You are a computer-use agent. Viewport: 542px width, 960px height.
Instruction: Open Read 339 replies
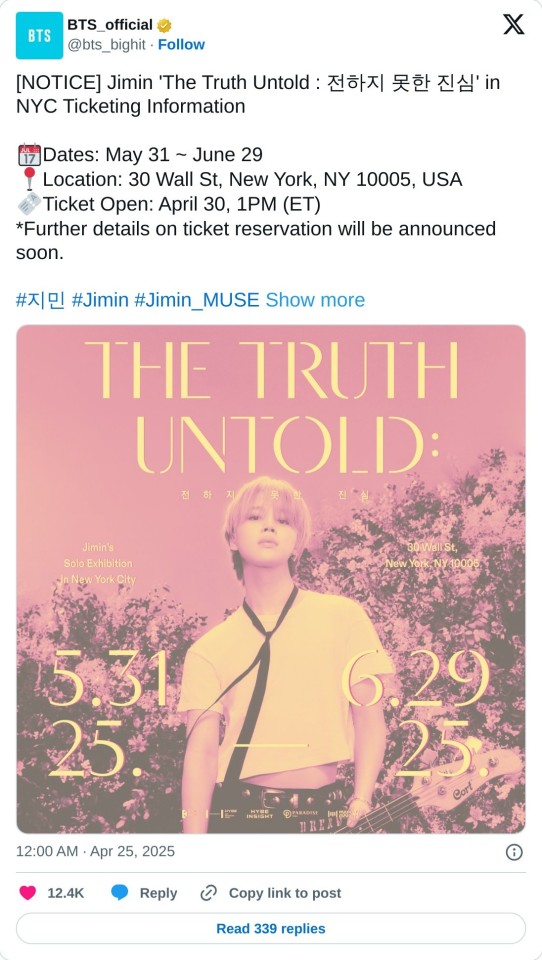point(271,928)
